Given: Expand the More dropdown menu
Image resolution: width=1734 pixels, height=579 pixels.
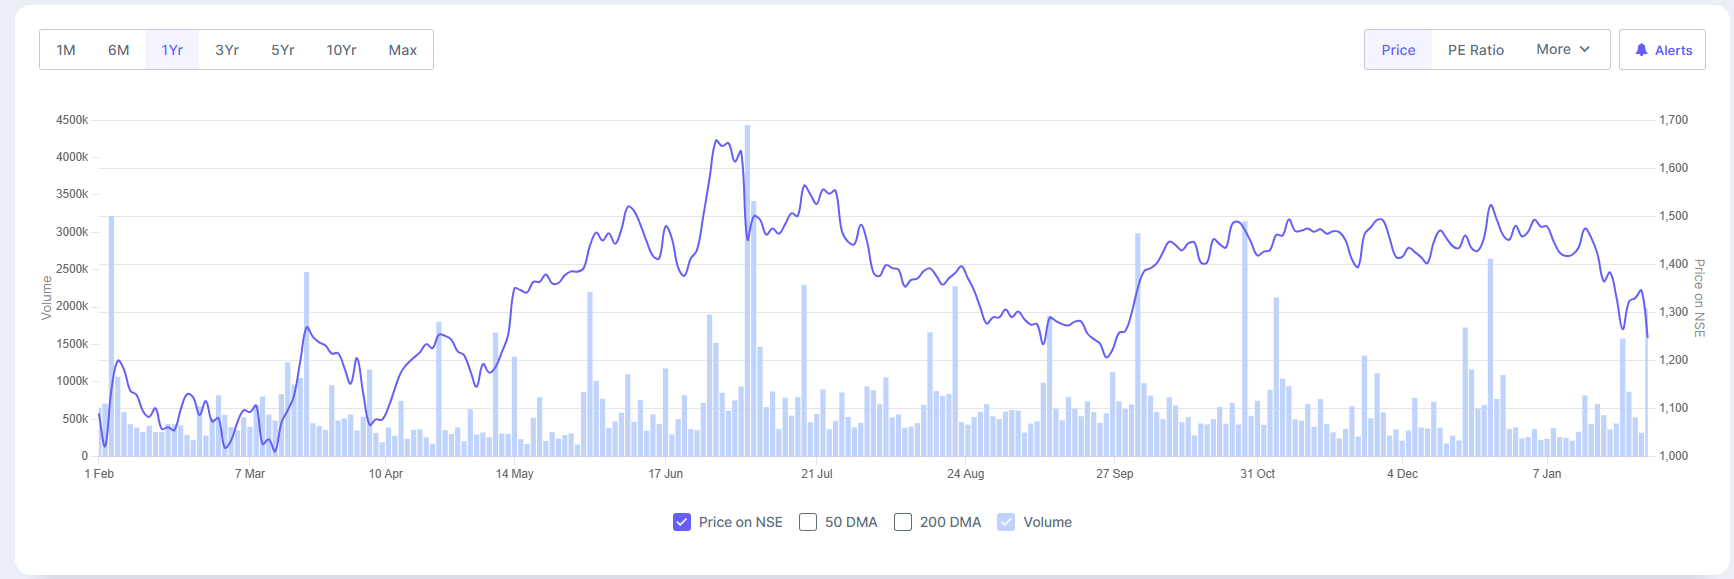Looking at the screenshot, I should tap(1563, 49).
